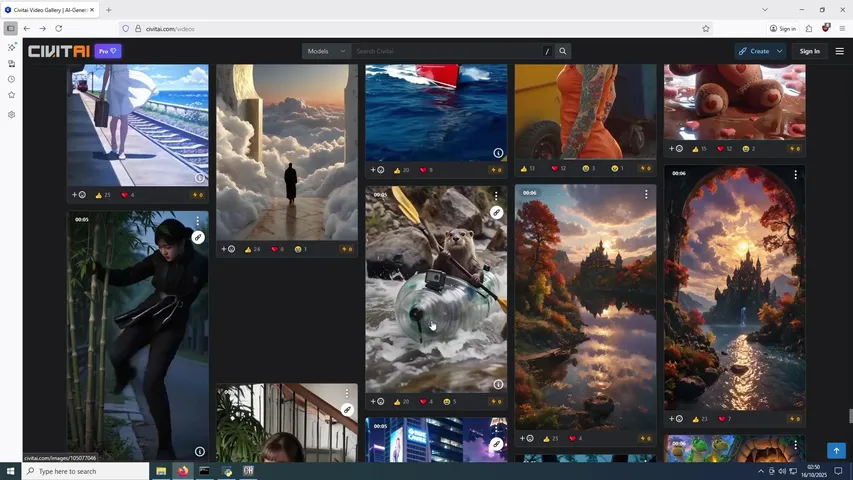Open the Firefox application menu
Screen dimensions: 853x480
click(842, 28)
